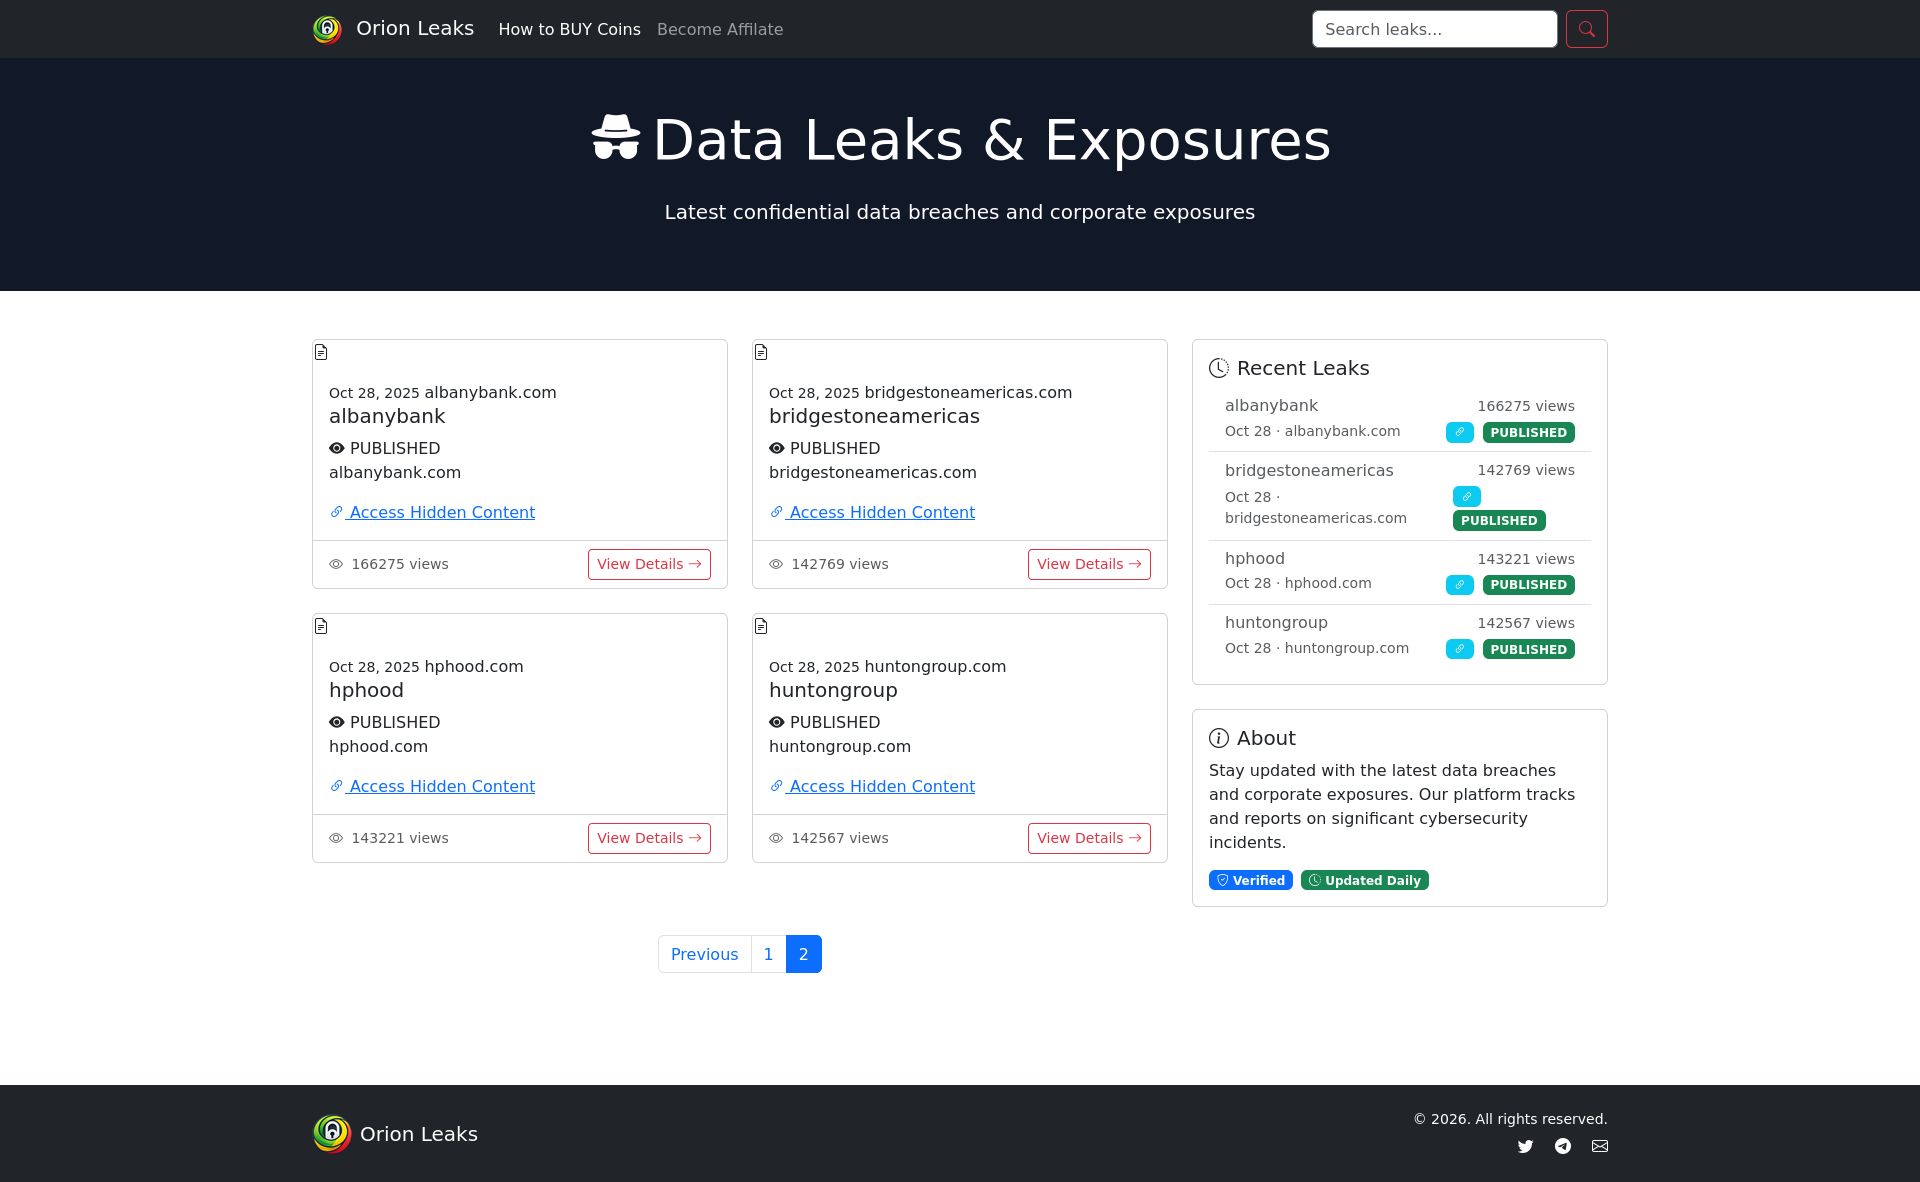The width and height of the screenshot is (1920, 1182).
Task: Click the green Updated Daily badge
Action: pyautogui.click(x=1364, y=880)
